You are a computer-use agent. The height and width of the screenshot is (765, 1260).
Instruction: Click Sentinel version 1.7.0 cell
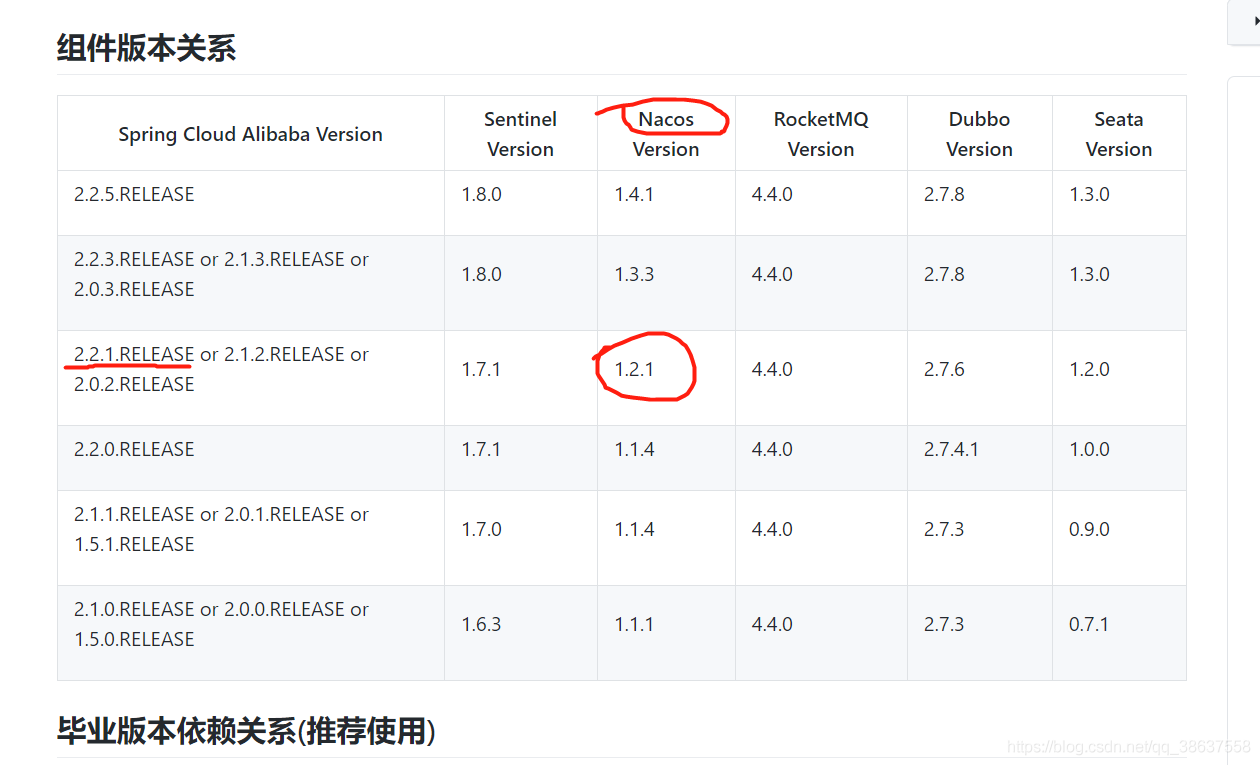pyautogui.click(x=521, y=538)
